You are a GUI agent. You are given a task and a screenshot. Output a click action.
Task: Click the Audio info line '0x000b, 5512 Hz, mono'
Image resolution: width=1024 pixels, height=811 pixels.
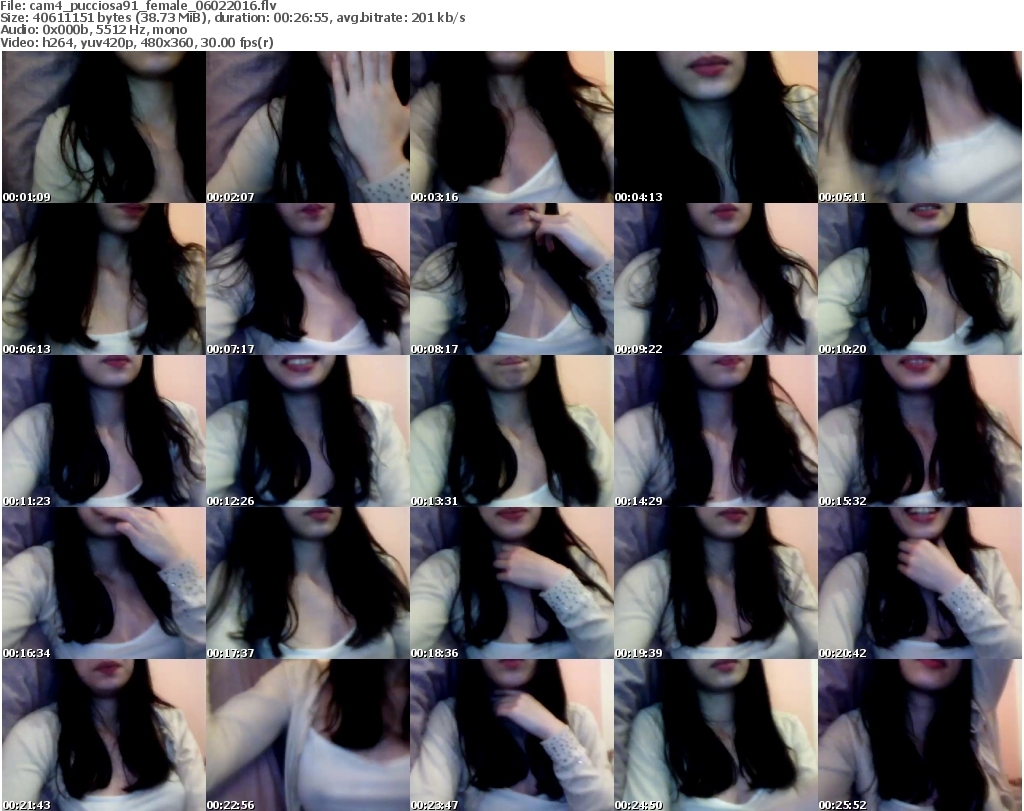93,30
